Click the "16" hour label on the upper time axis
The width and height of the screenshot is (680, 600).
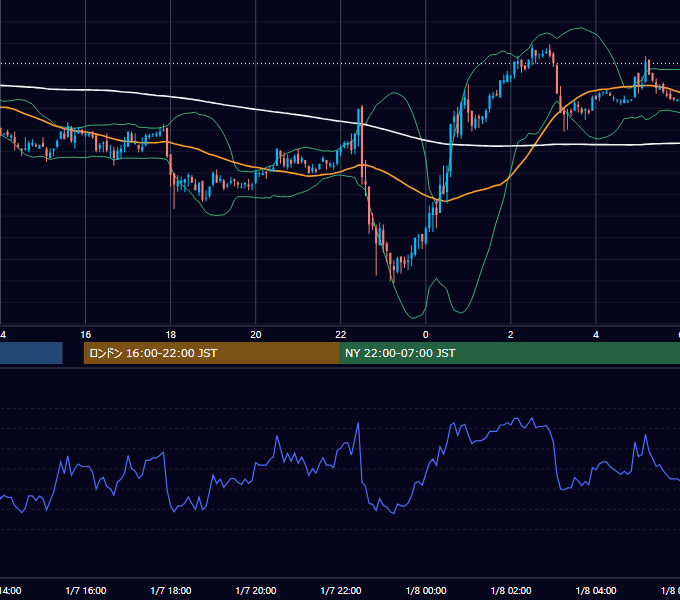pos(86,335)
